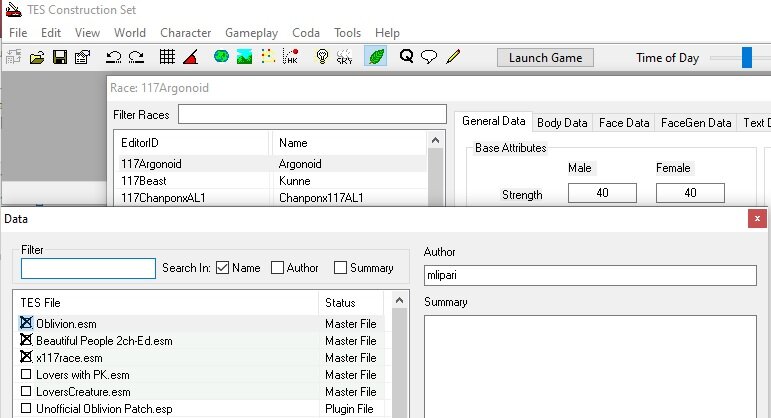Toggle the SKY icon
Viewport: 771px width, 418px height.
345,57
